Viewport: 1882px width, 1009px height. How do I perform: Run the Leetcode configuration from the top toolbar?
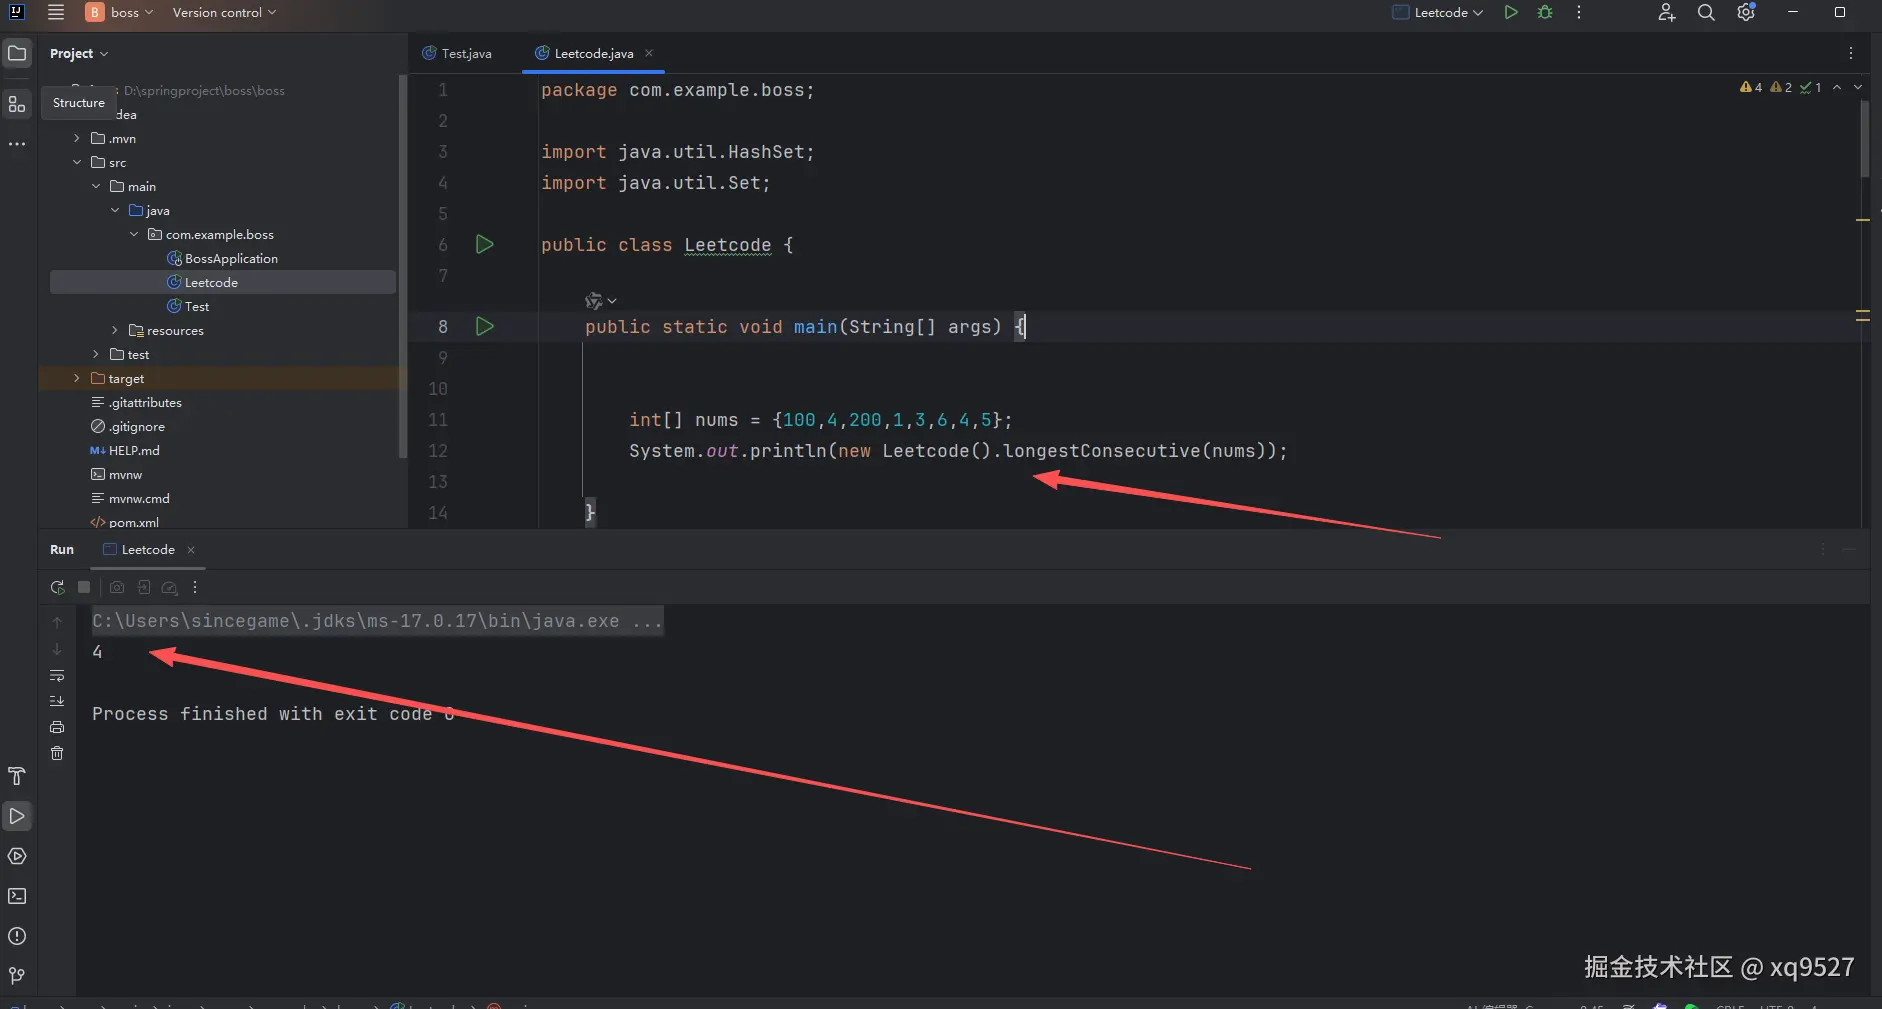point(1511,12)
